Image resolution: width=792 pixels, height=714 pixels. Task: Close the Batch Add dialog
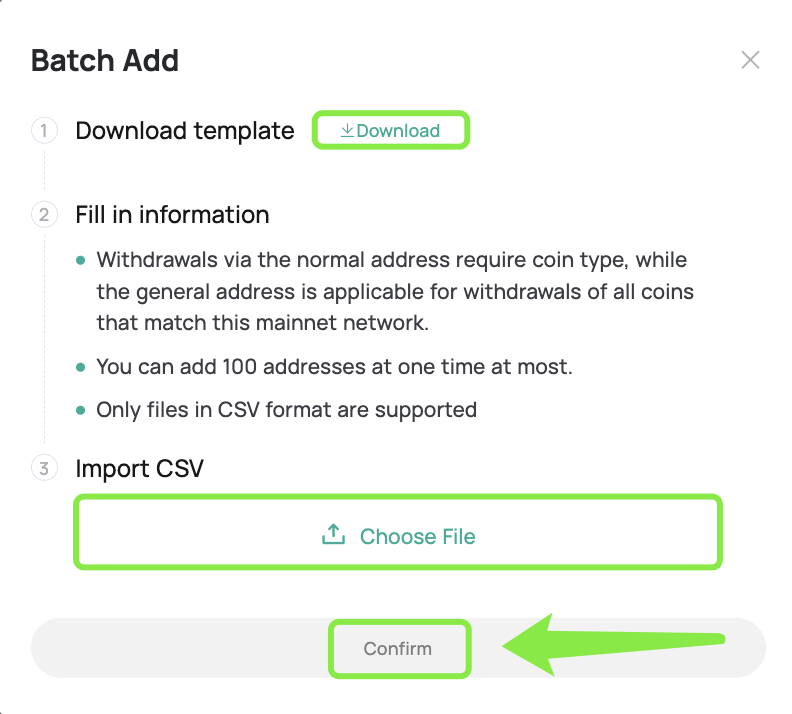[750, 60]
